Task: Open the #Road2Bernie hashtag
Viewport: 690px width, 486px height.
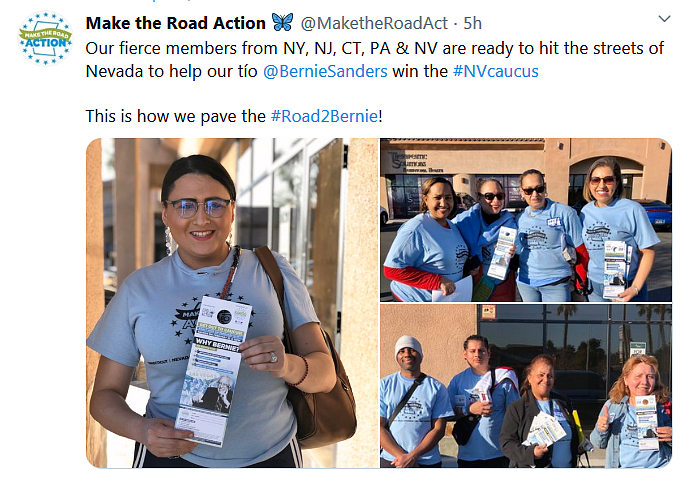Action: [324, 116]
